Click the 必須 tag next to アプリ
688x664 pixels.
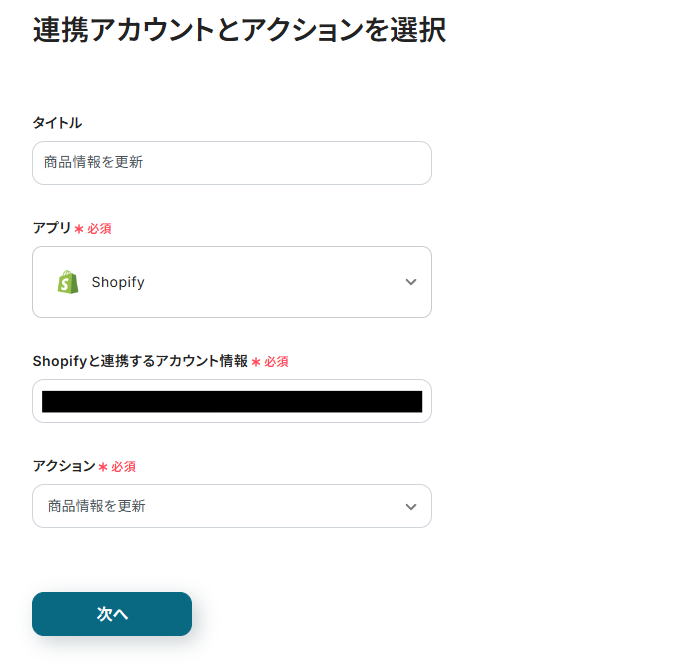[99, 229]
